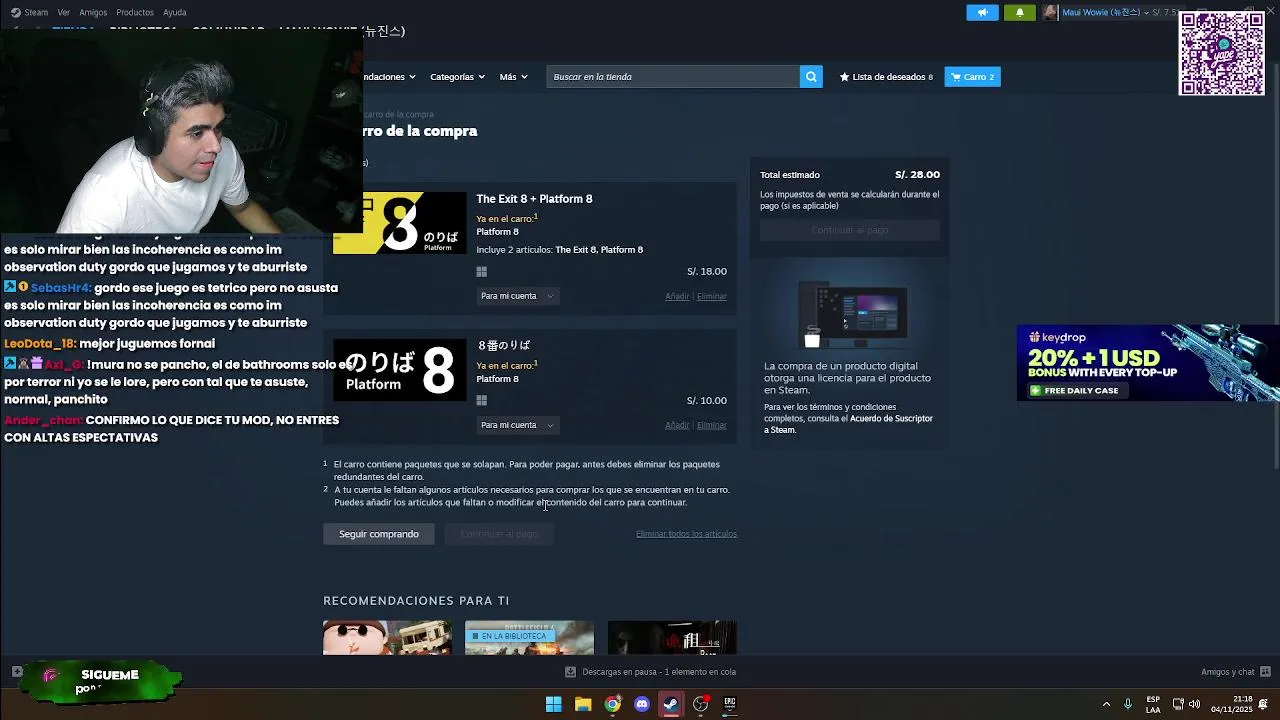Image resolution: width=1280 pixels, height=720 pixels.
Task: Click the grayed 'Continuar al pago' button under total
Action: [x=850, y=230]
